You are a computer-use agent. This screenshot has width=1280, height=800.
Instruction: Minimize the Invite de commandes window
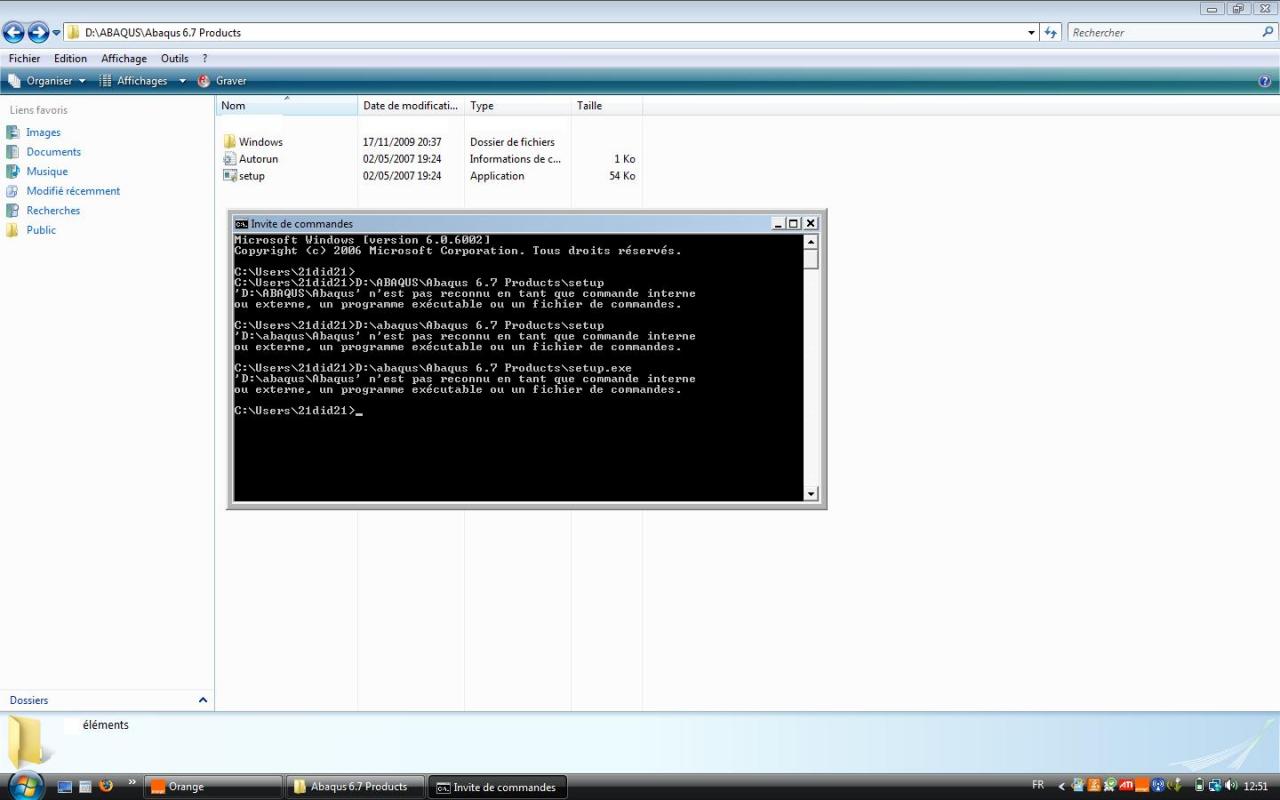(778, 224)
